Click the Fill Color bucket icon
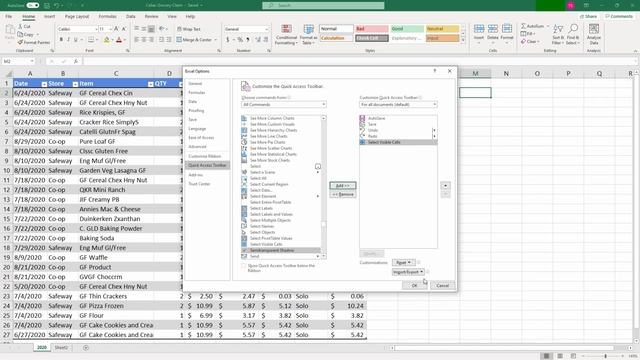 tap(107, 40)
